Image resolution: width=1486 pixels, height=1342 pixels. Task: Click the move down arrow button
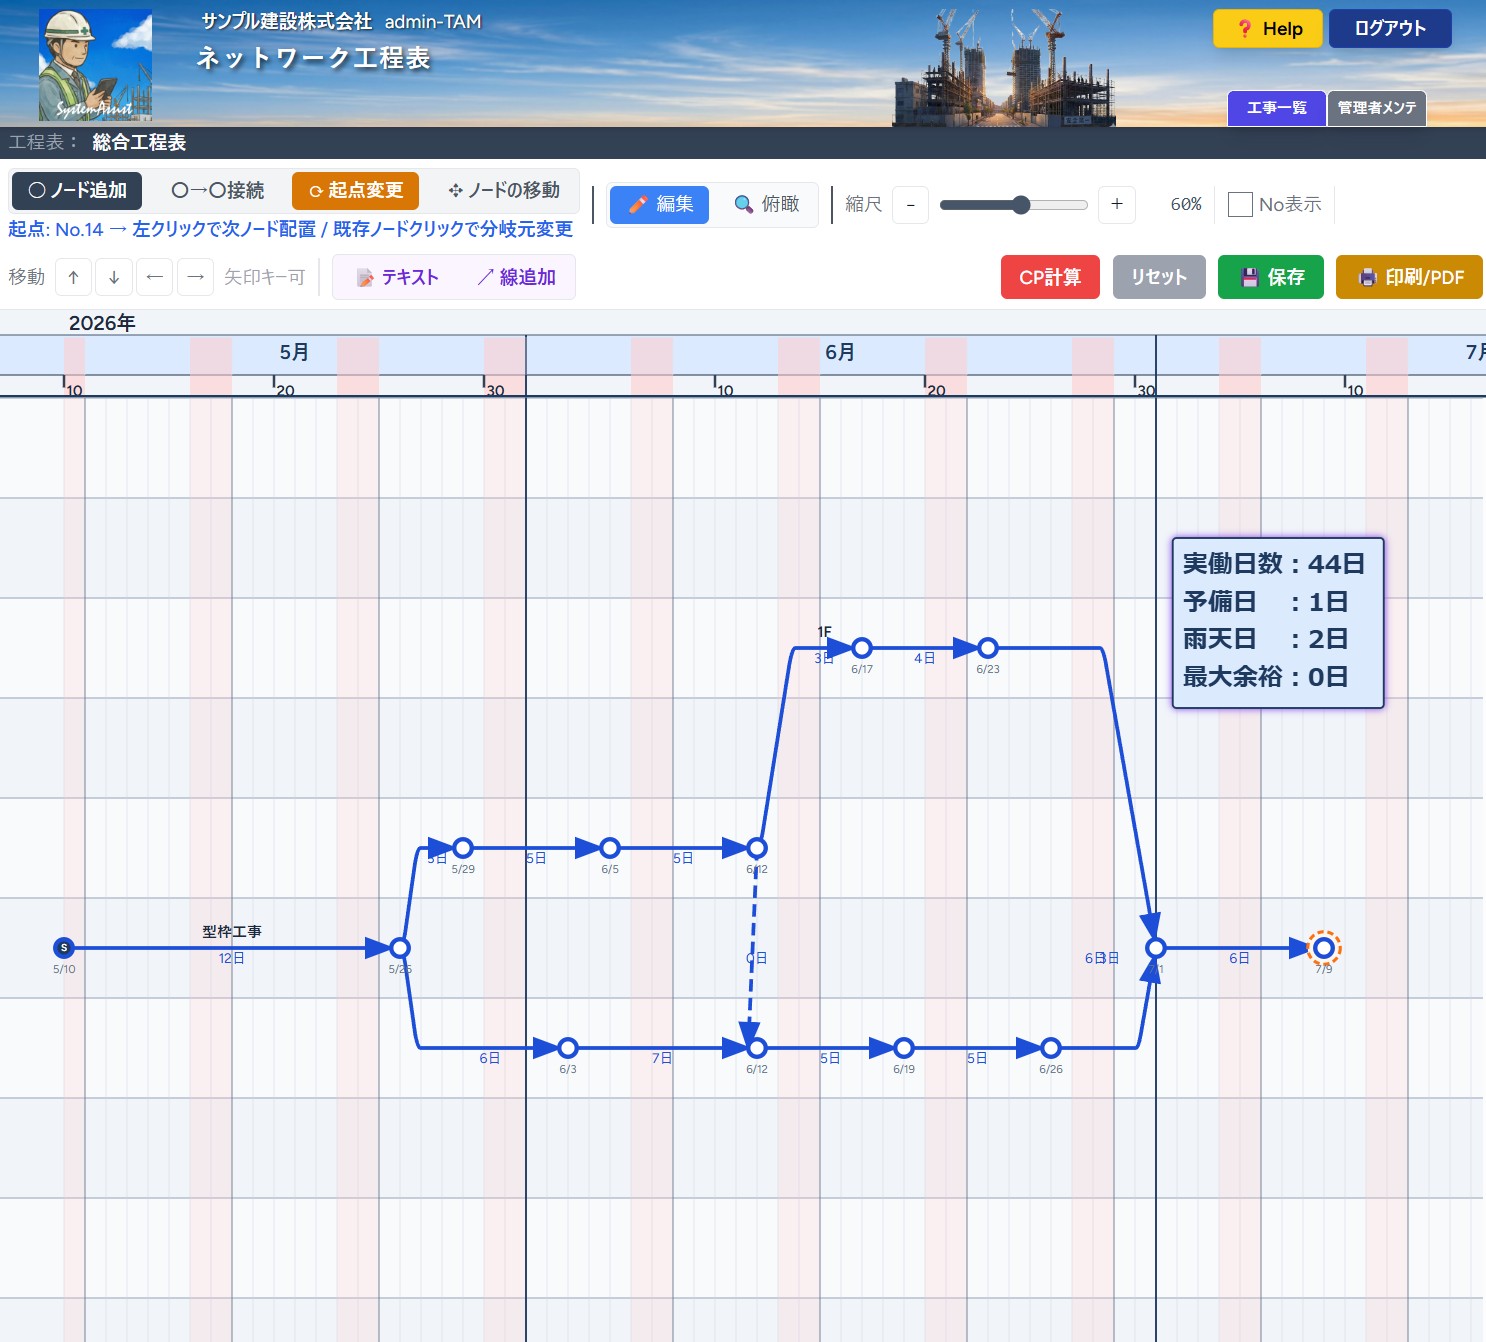point(114,277)
